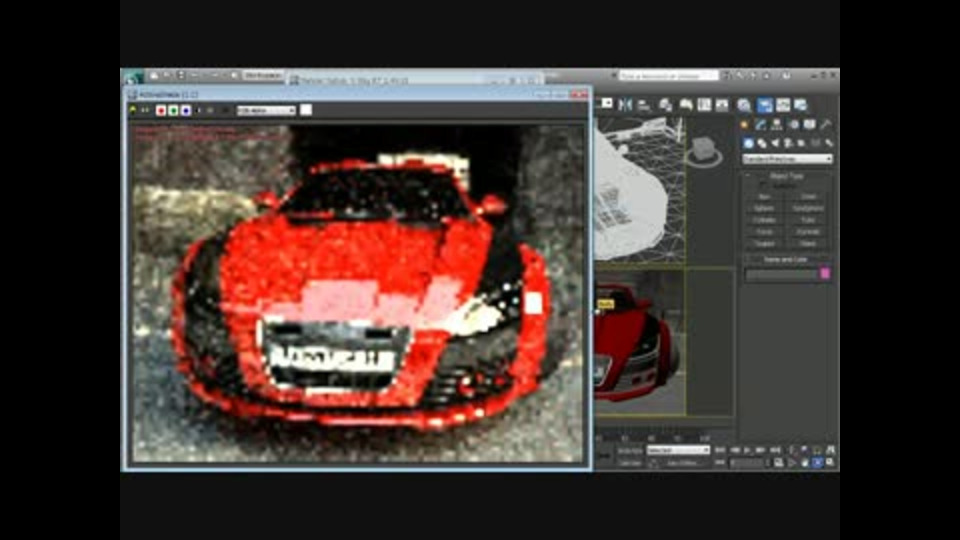Click the magenta object color swatch
Image resolution: width=960 pixels, height=540 pixels.
pos(825,274)
